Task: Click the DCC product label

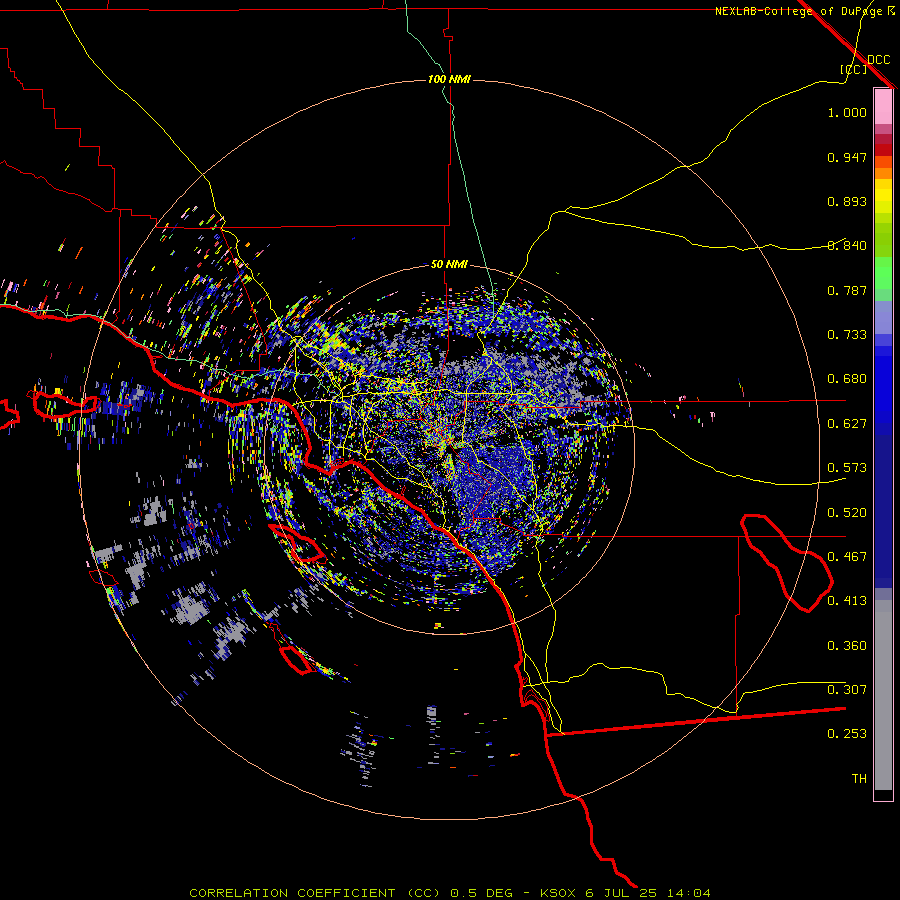Action: pos(879,60)
